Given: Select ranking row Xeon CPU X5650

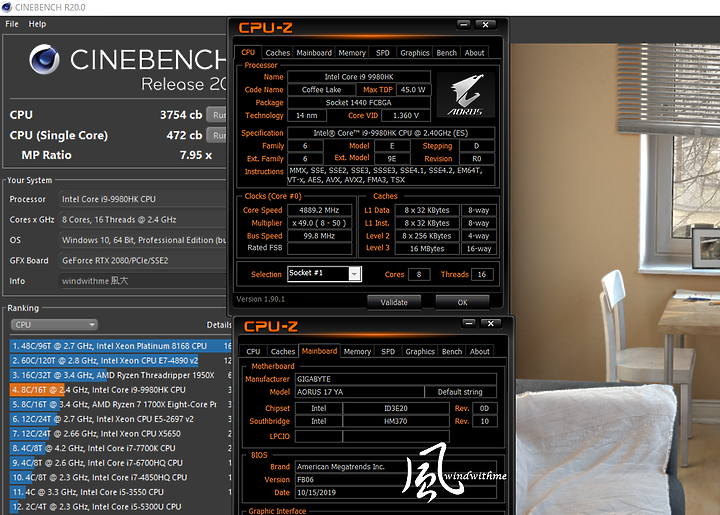Looking at the screenshot, I should click(x=120, y=433).
